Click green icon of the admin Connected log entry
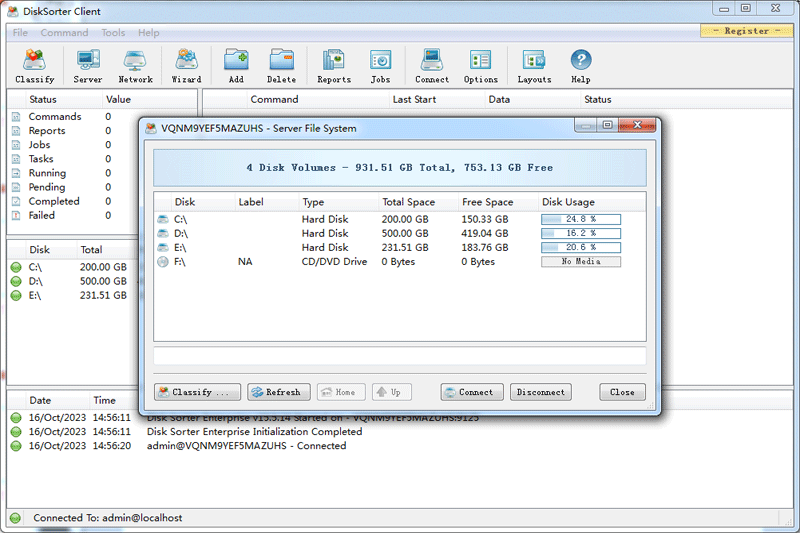 tap(16, 446)
